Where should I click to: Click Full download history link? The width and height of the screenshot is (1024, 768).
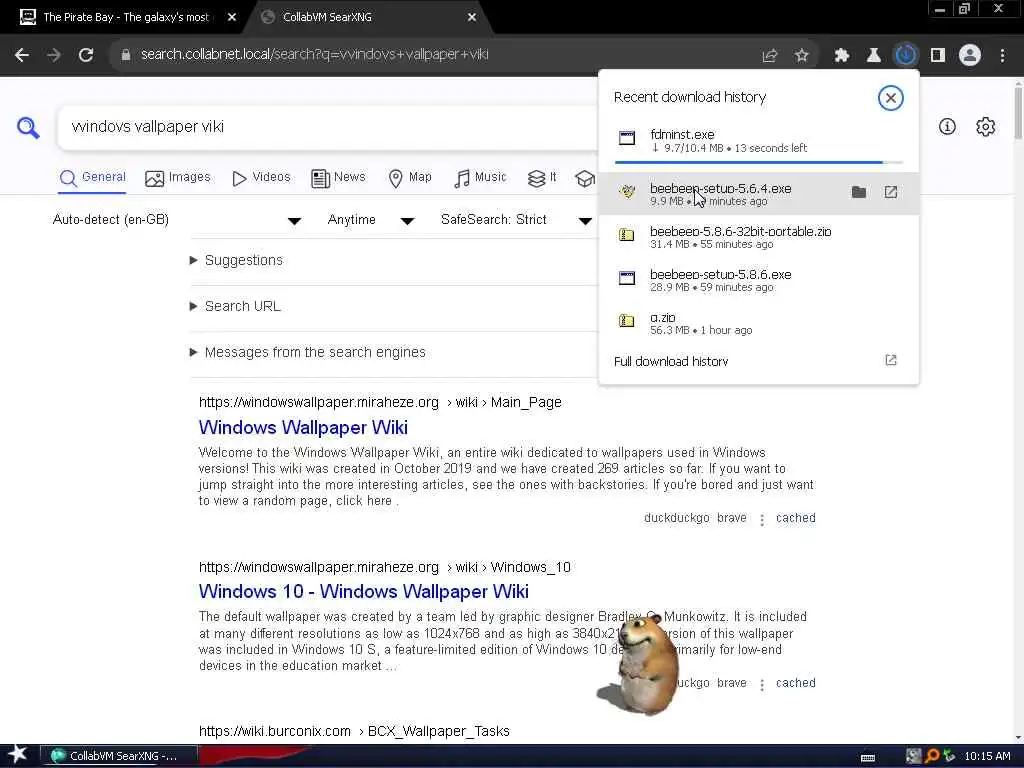point(671,361)
